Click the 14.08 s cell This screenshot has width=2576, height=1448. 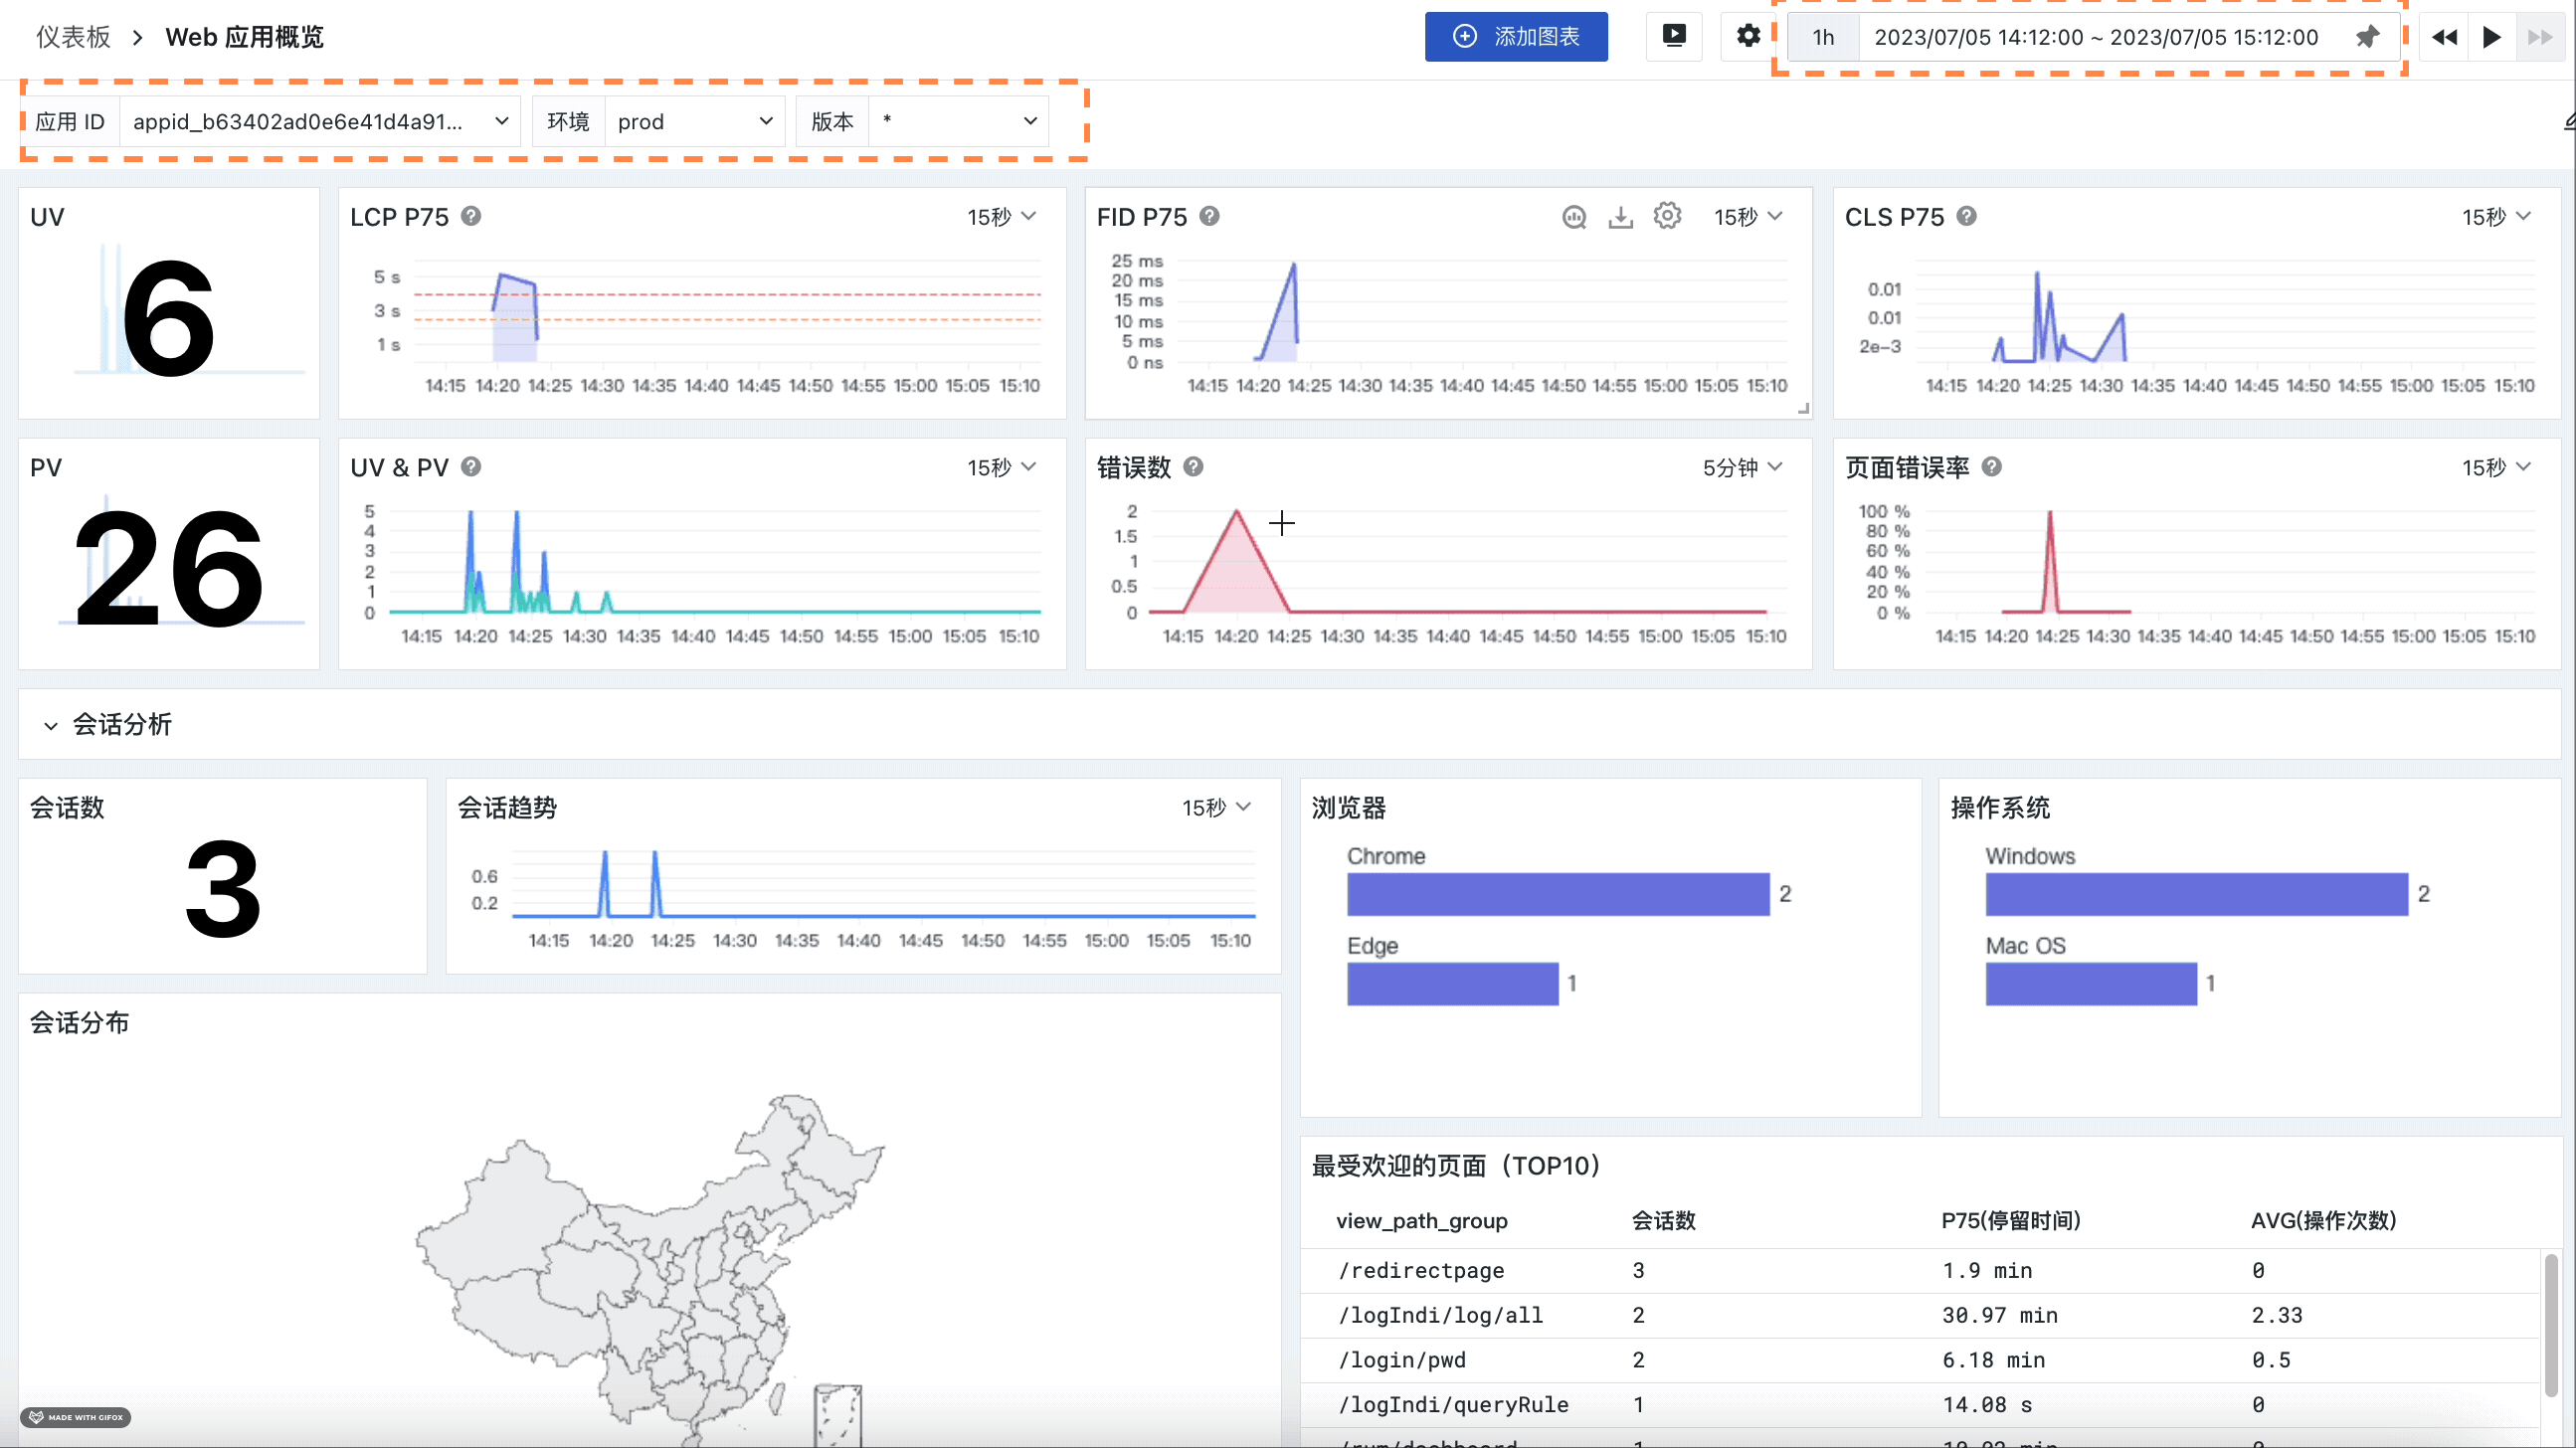[x=1987, y=1405]
